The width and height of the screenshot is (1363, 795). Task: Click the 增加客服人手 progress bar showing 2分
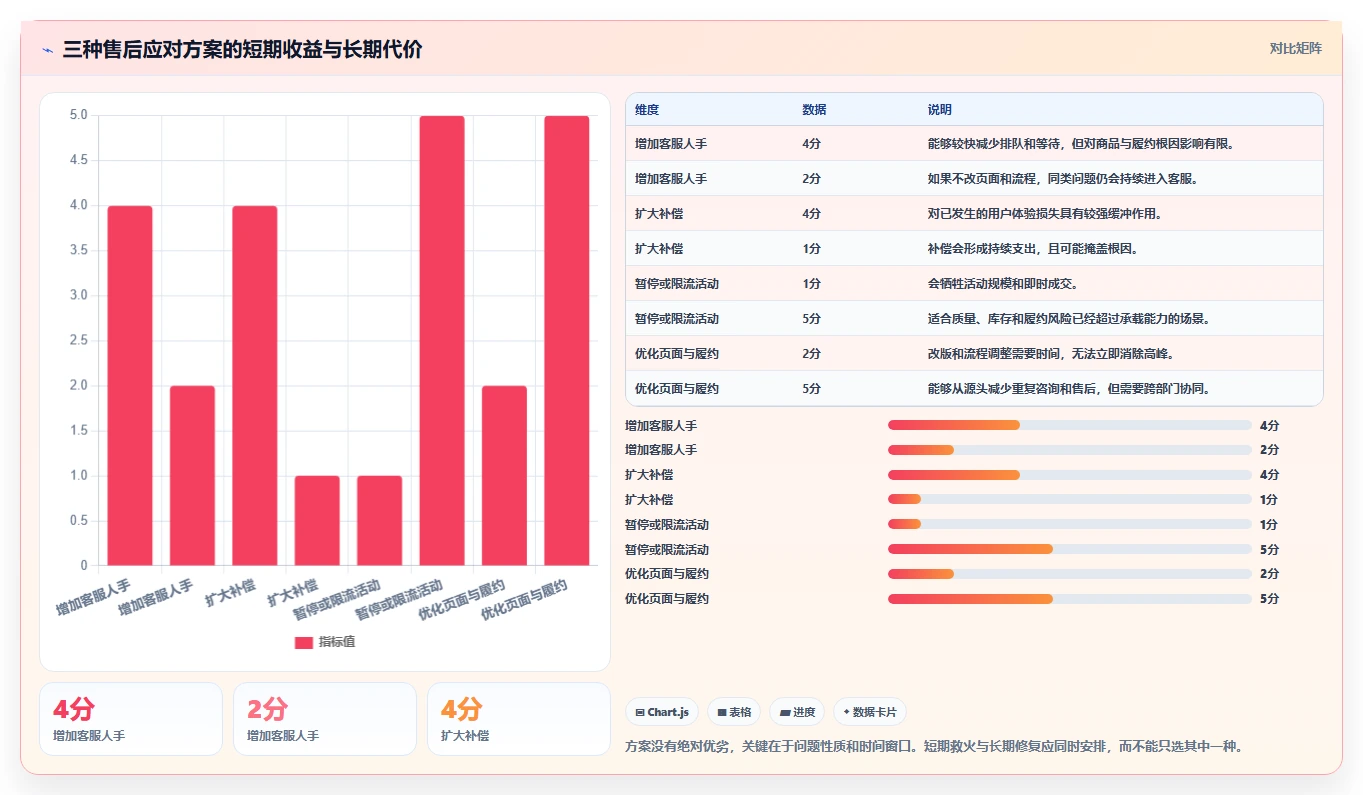(x=1069, y=450)
